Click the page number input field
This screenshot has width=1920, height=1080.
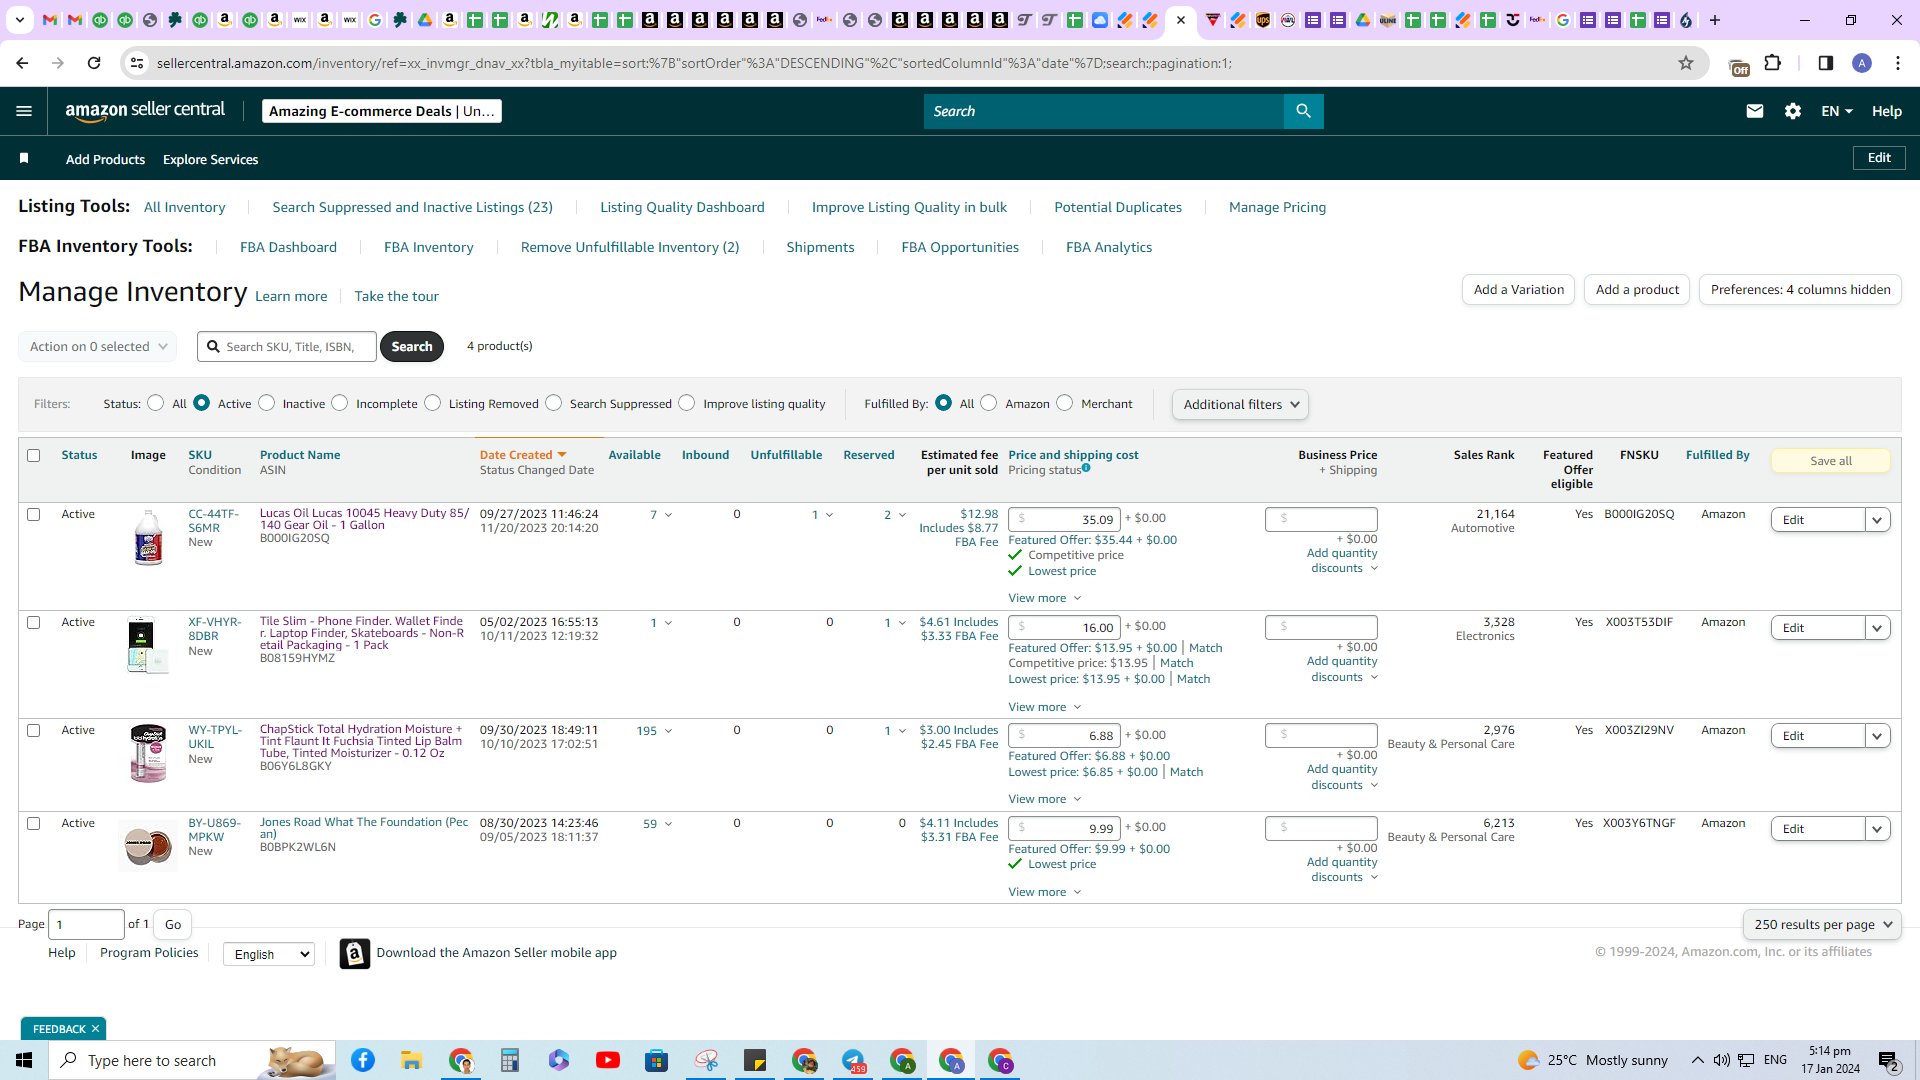[86, 925]
